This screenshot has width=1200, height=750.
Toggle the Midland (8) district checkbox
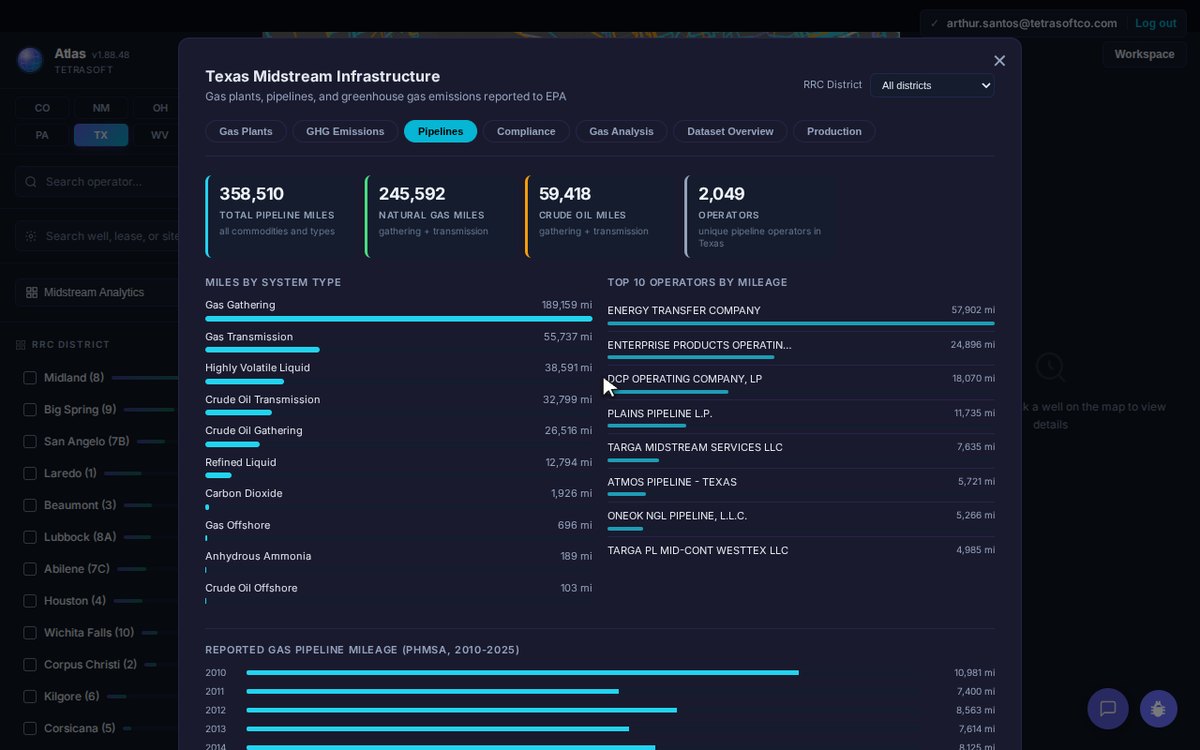pyautogui.click(x=30, y=378)
